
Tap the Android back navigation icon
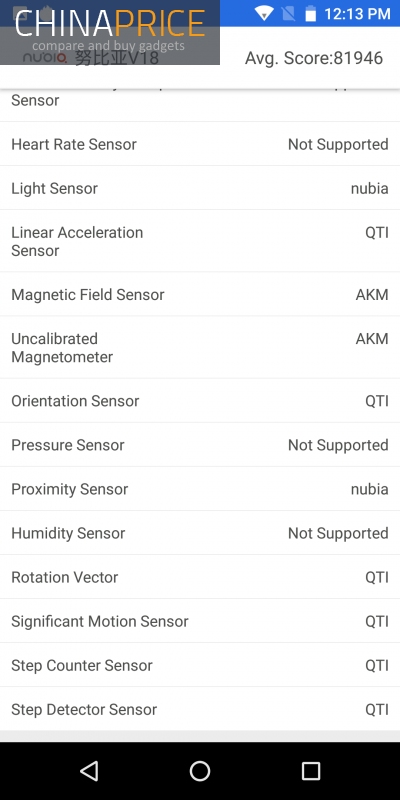click(x=89, y=771)
